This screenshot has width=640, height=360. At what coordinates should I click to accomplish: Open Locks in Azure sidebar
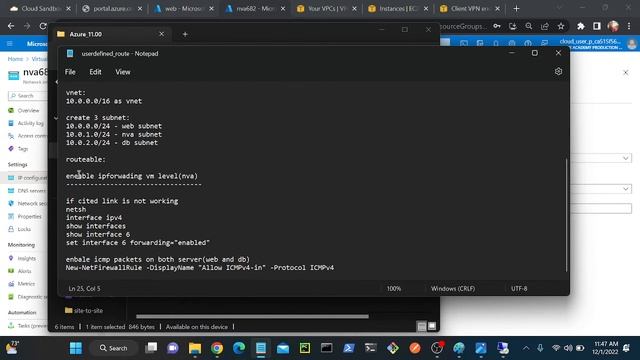pyautogui.click(x=24, y=229)
